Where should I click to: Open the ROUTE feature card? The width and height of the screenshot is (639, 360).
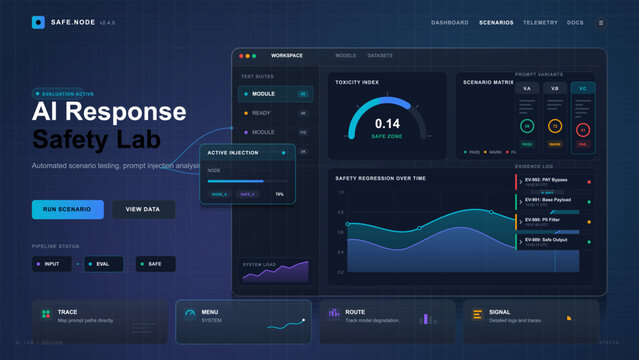(387, 322)
